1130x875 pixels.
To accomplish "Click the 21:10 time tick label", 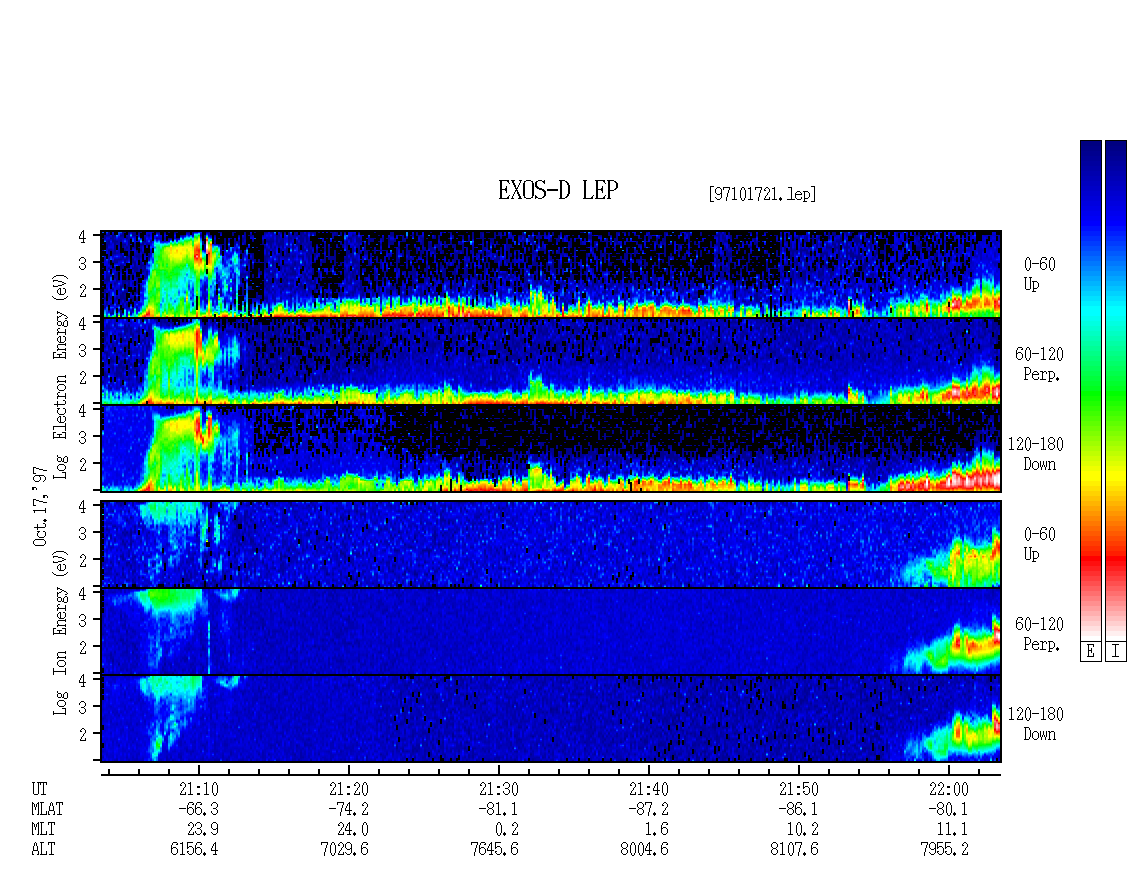I will pyautogui.click(x=199, y=789).
